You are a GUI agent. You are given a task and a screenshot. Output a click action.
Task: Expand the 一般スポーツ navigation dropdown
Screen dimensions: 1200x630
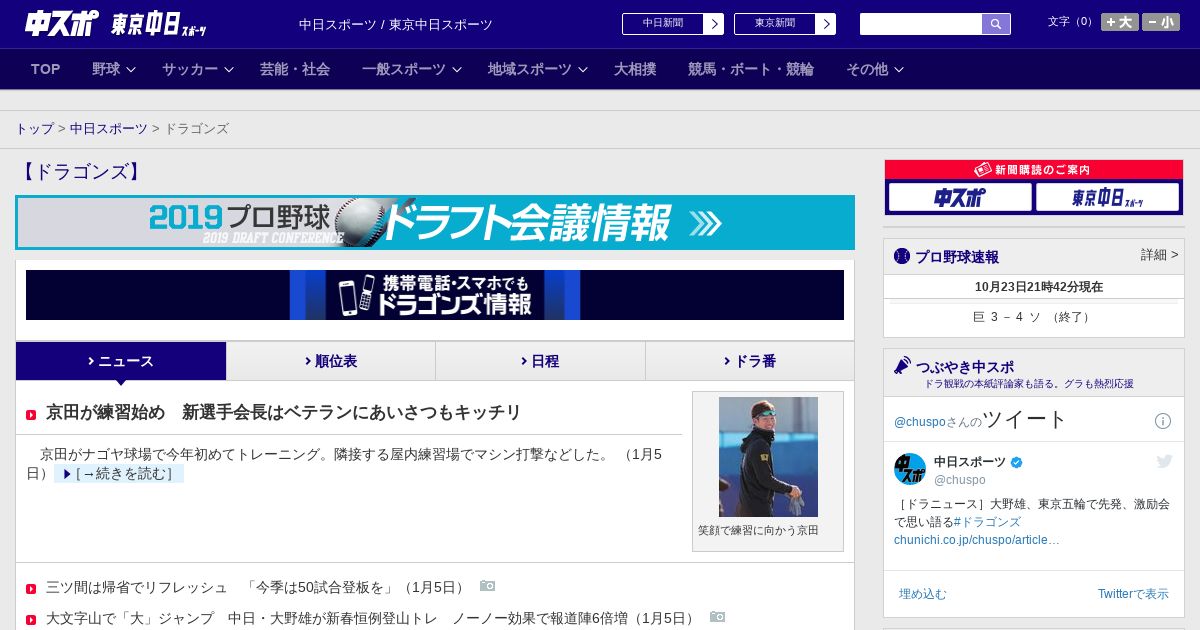(x=412, y=69)
